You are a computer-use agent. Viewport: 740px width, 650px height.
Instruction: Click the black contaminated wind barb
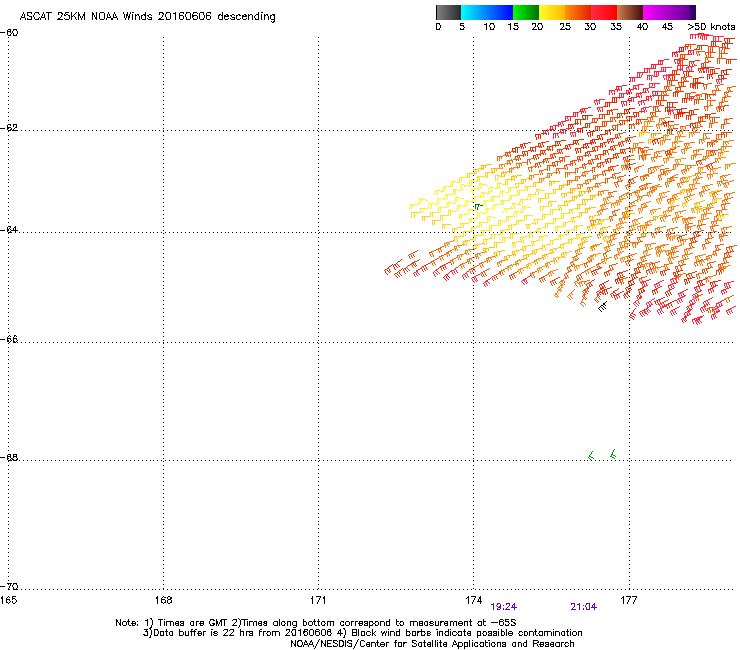[603, 307]
